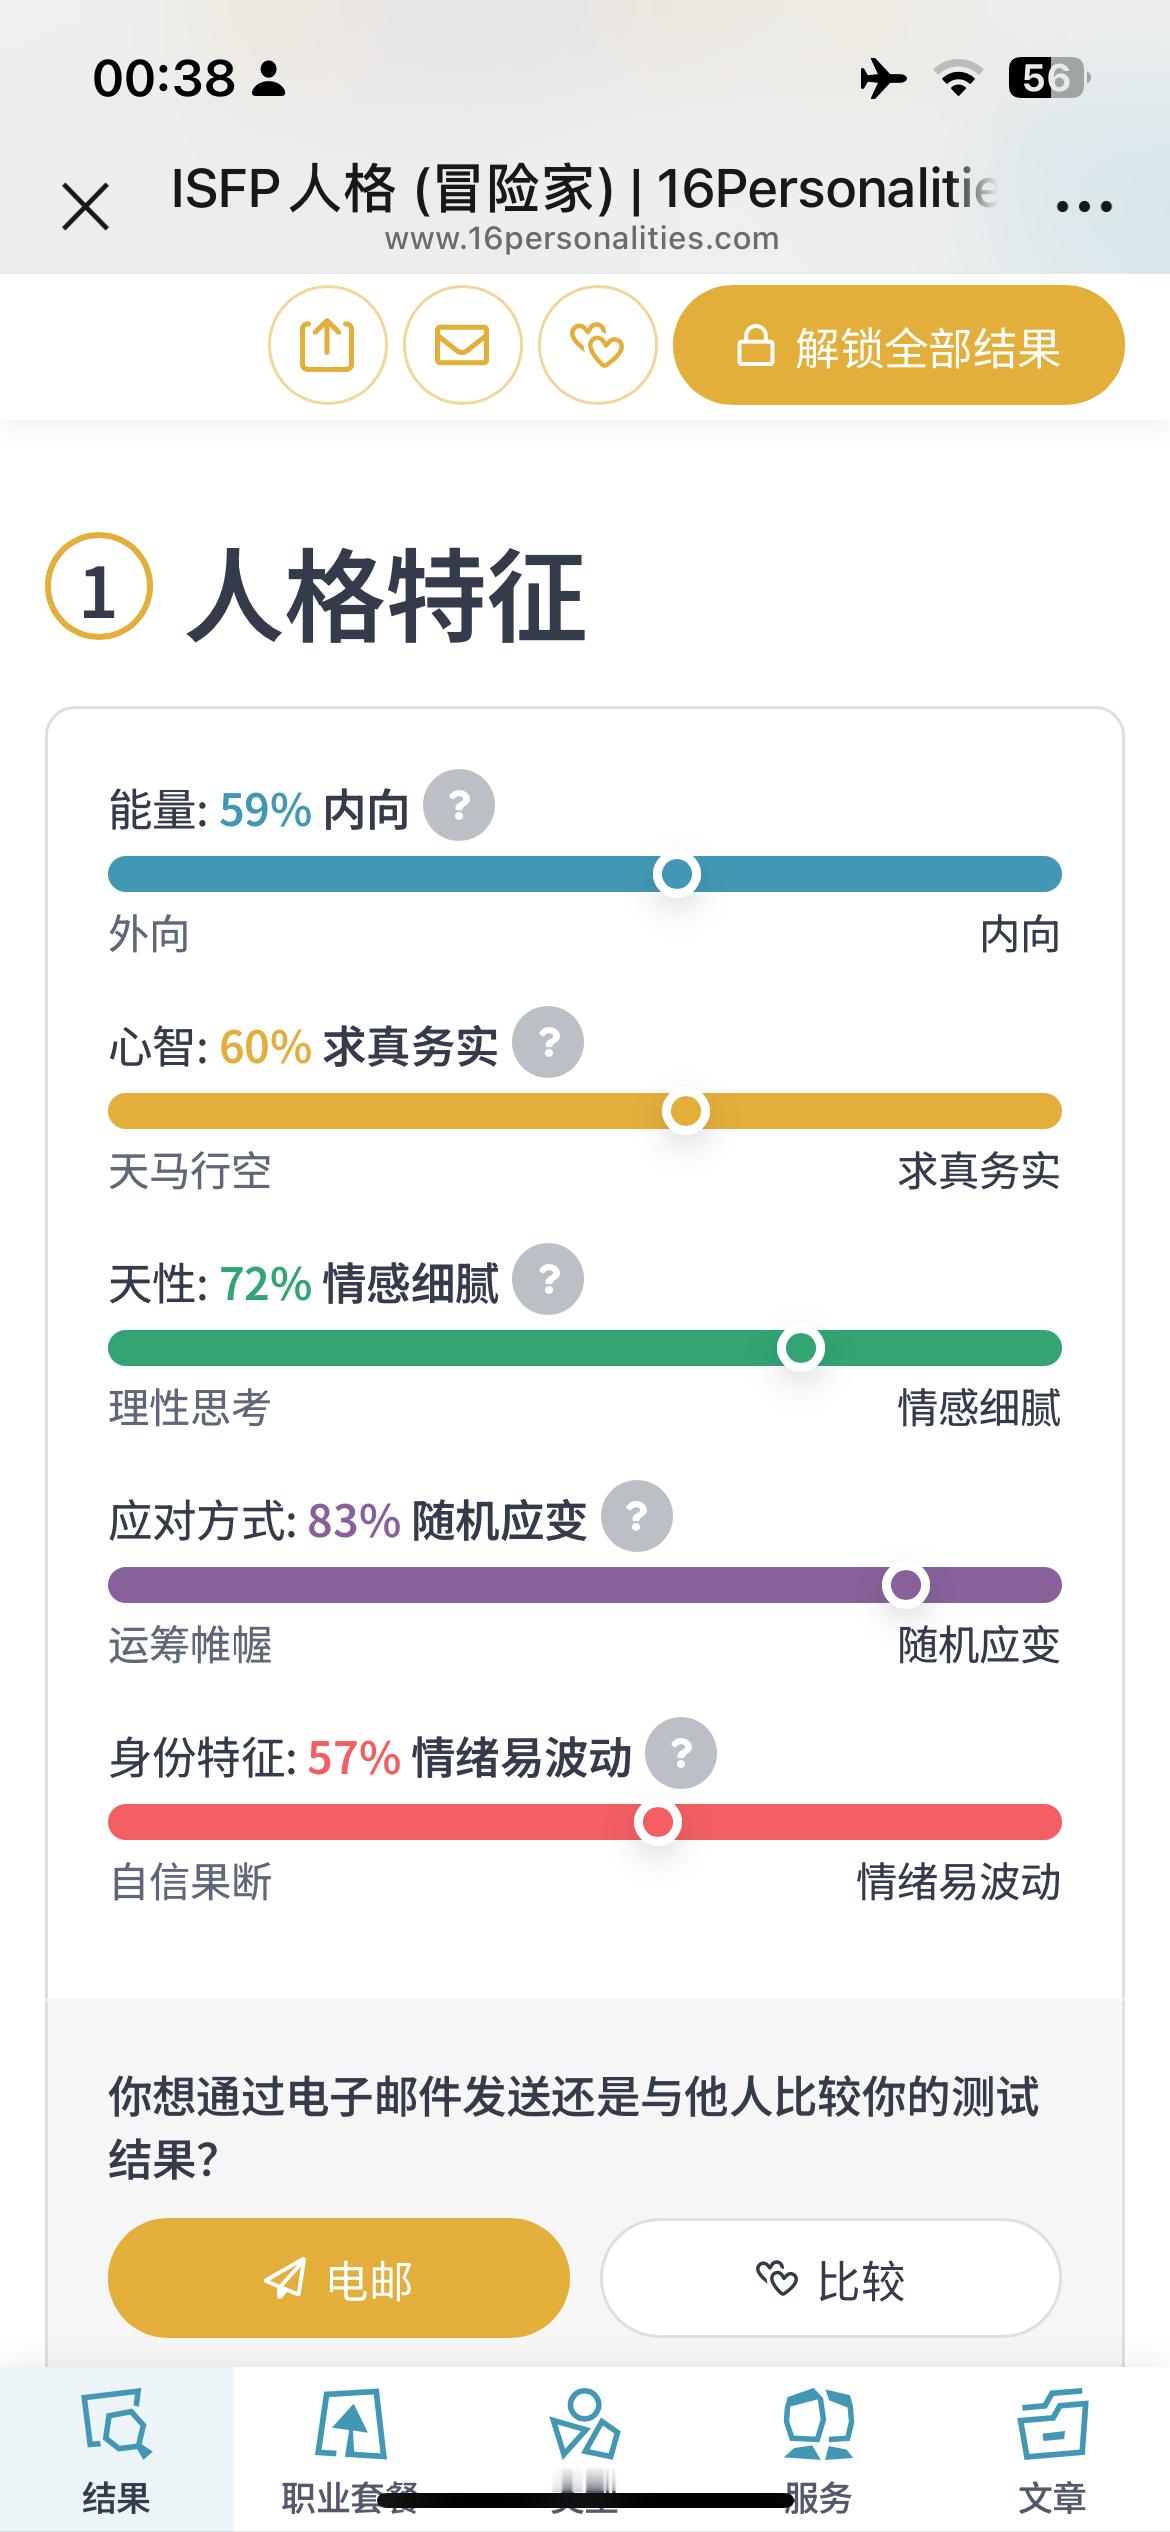Viewport: 1170px width, 2532px height.
Task: Tap the 比较 compare button
Action: pos(830,2279)
